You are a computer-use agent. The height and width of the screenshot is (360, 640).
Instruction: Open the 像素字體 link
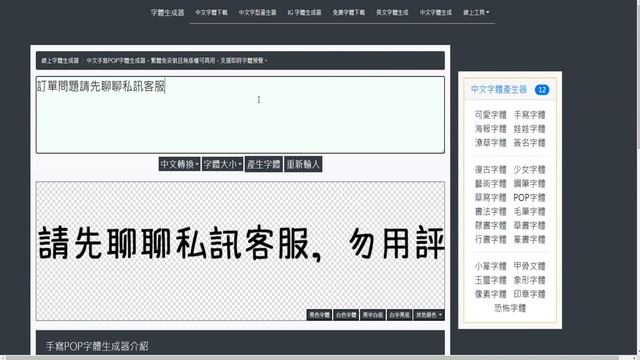pos(490,294)
